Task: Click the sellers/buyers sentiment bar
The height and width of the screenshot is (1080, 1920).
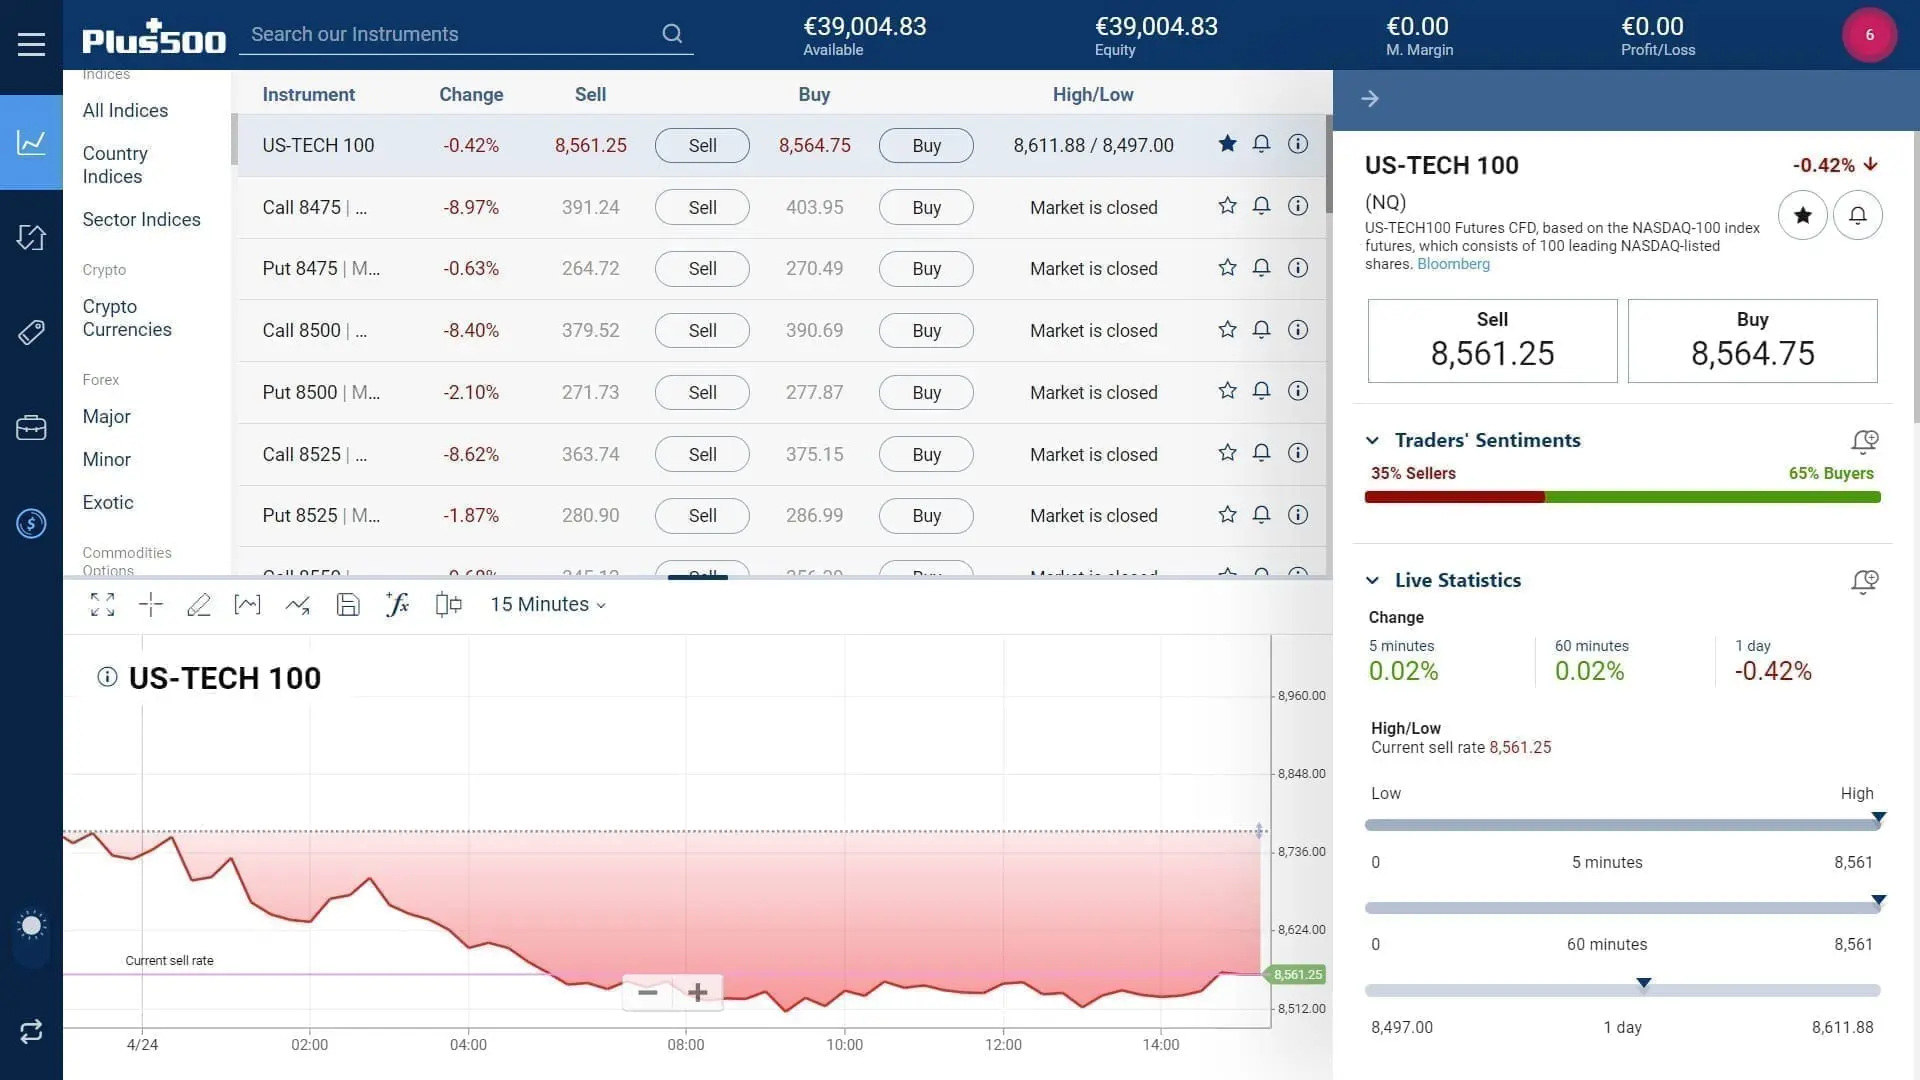Action: tap(1622, 497)
